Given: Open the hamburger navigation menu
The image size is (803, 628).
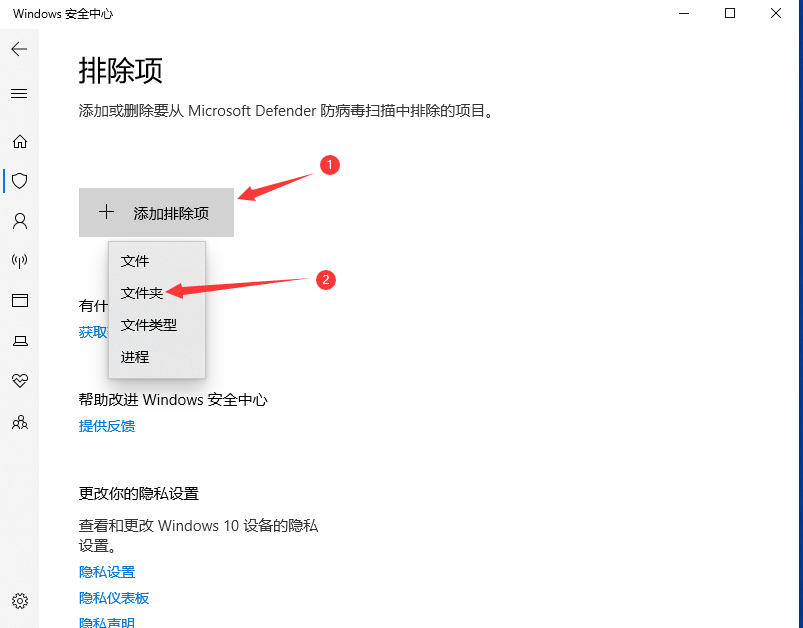Looking at the screenshot, I should pos(19,93).
